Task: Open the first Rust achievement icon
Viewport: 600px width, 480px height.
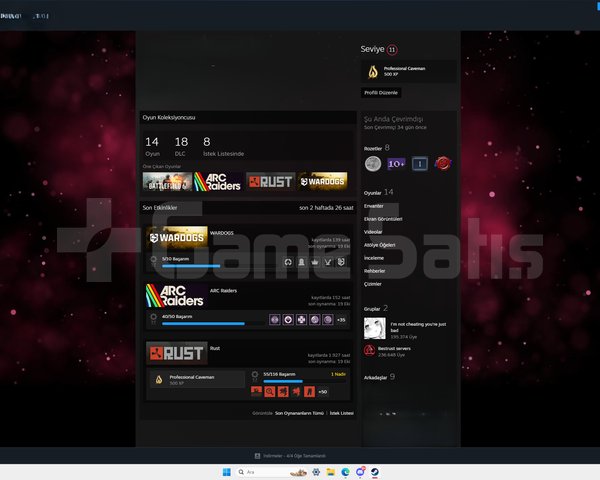Action: [x=256, y=392]
